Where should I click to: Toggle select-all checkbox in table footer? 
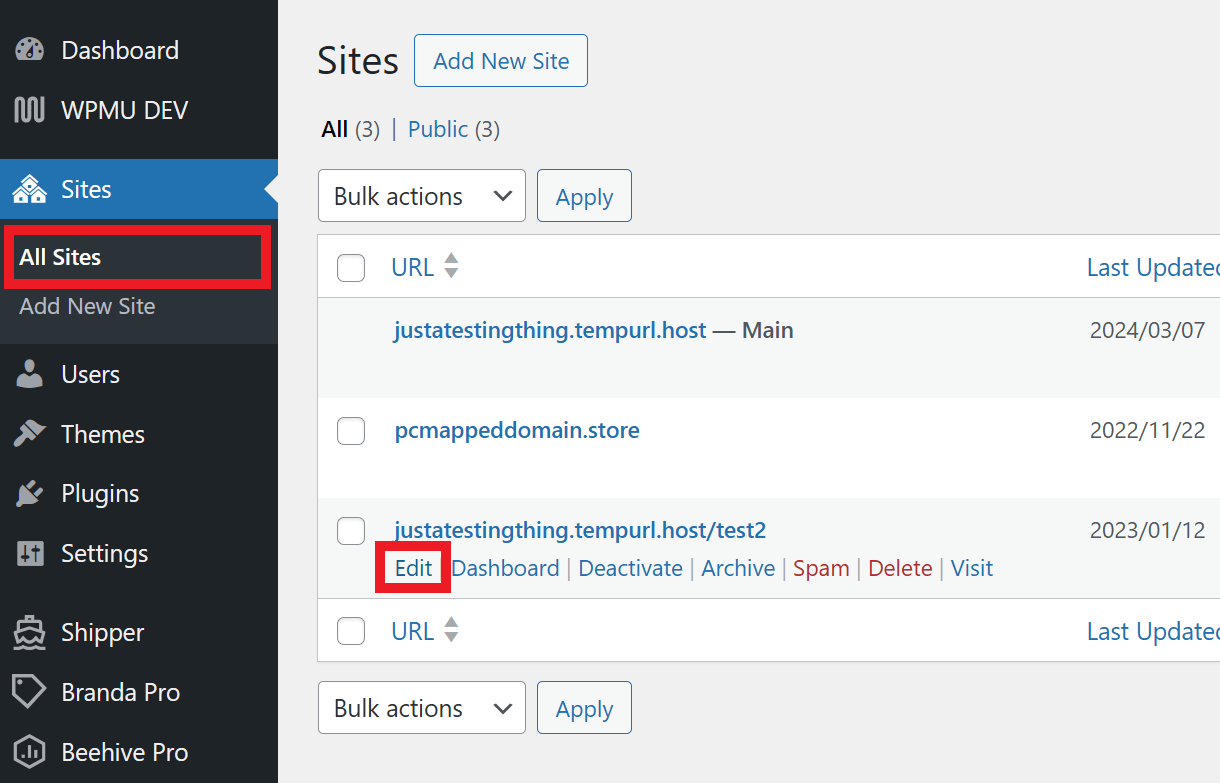[351, 631]
